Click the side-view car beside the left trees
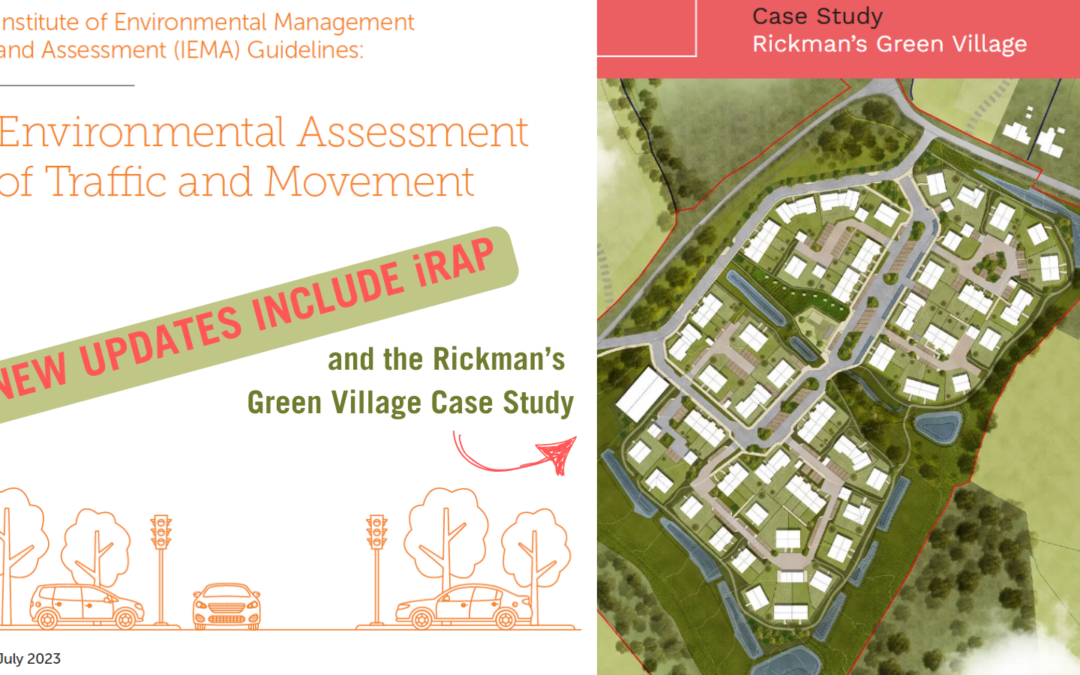 [x=87, y=606]
